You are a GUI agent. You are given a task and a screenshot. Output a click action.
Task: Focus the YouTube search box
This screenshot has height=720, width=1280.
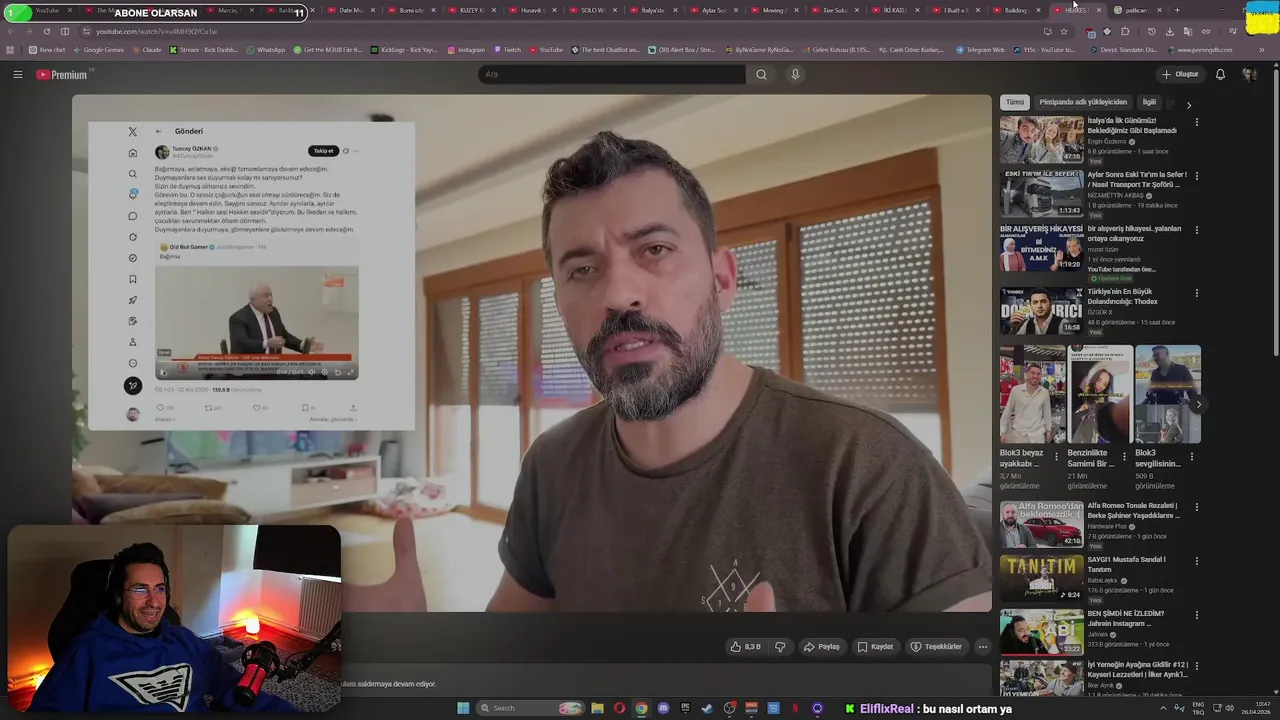pos(612,74)
